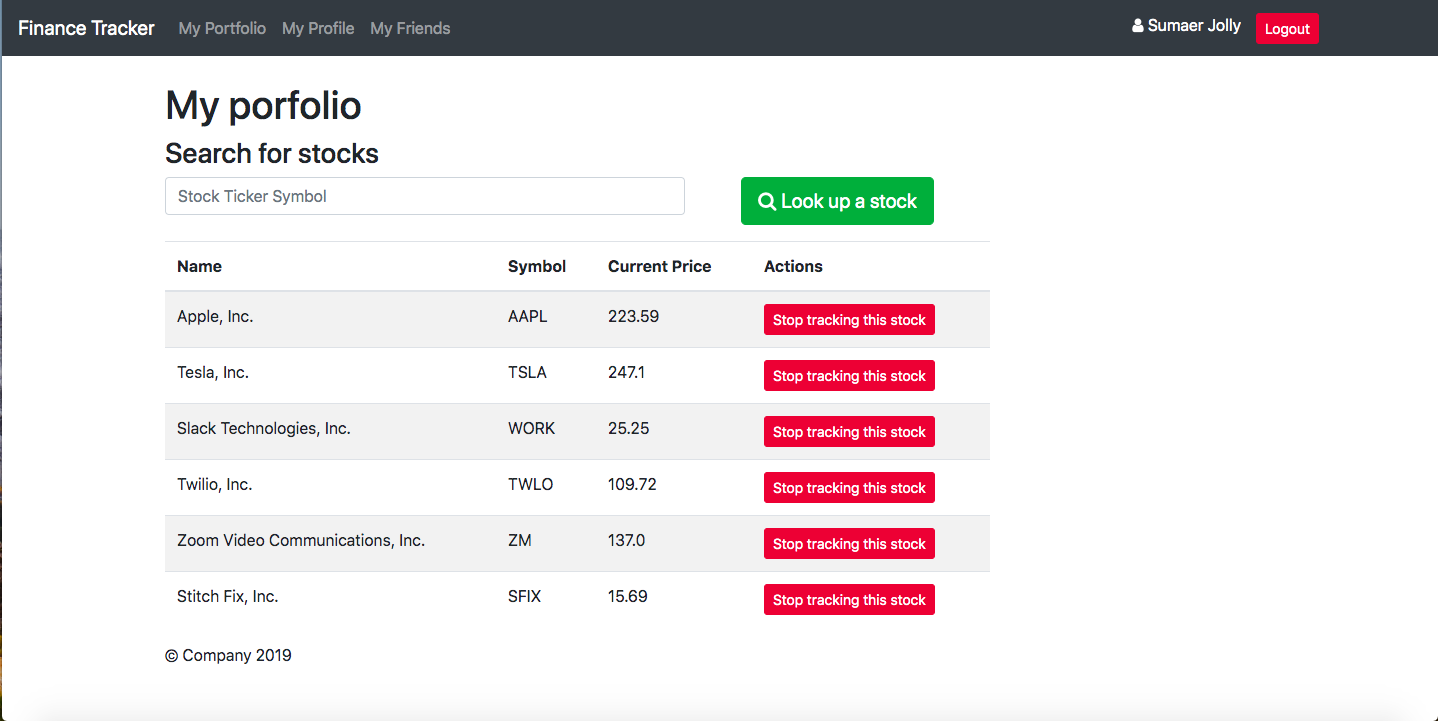
Task: Click the Search for stocks heading
Action: 272,153
